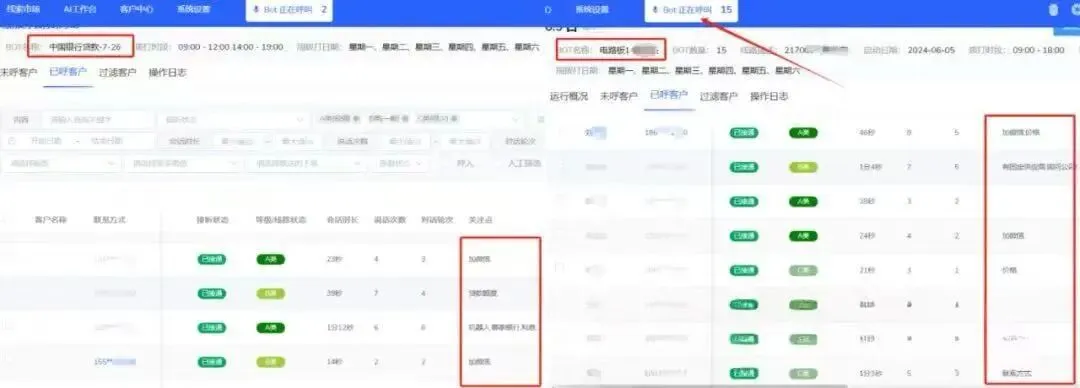This screenshot has height=388, width=1080.
Task: Open 客户中心 in the top navigation
Action: pos(136,10)
